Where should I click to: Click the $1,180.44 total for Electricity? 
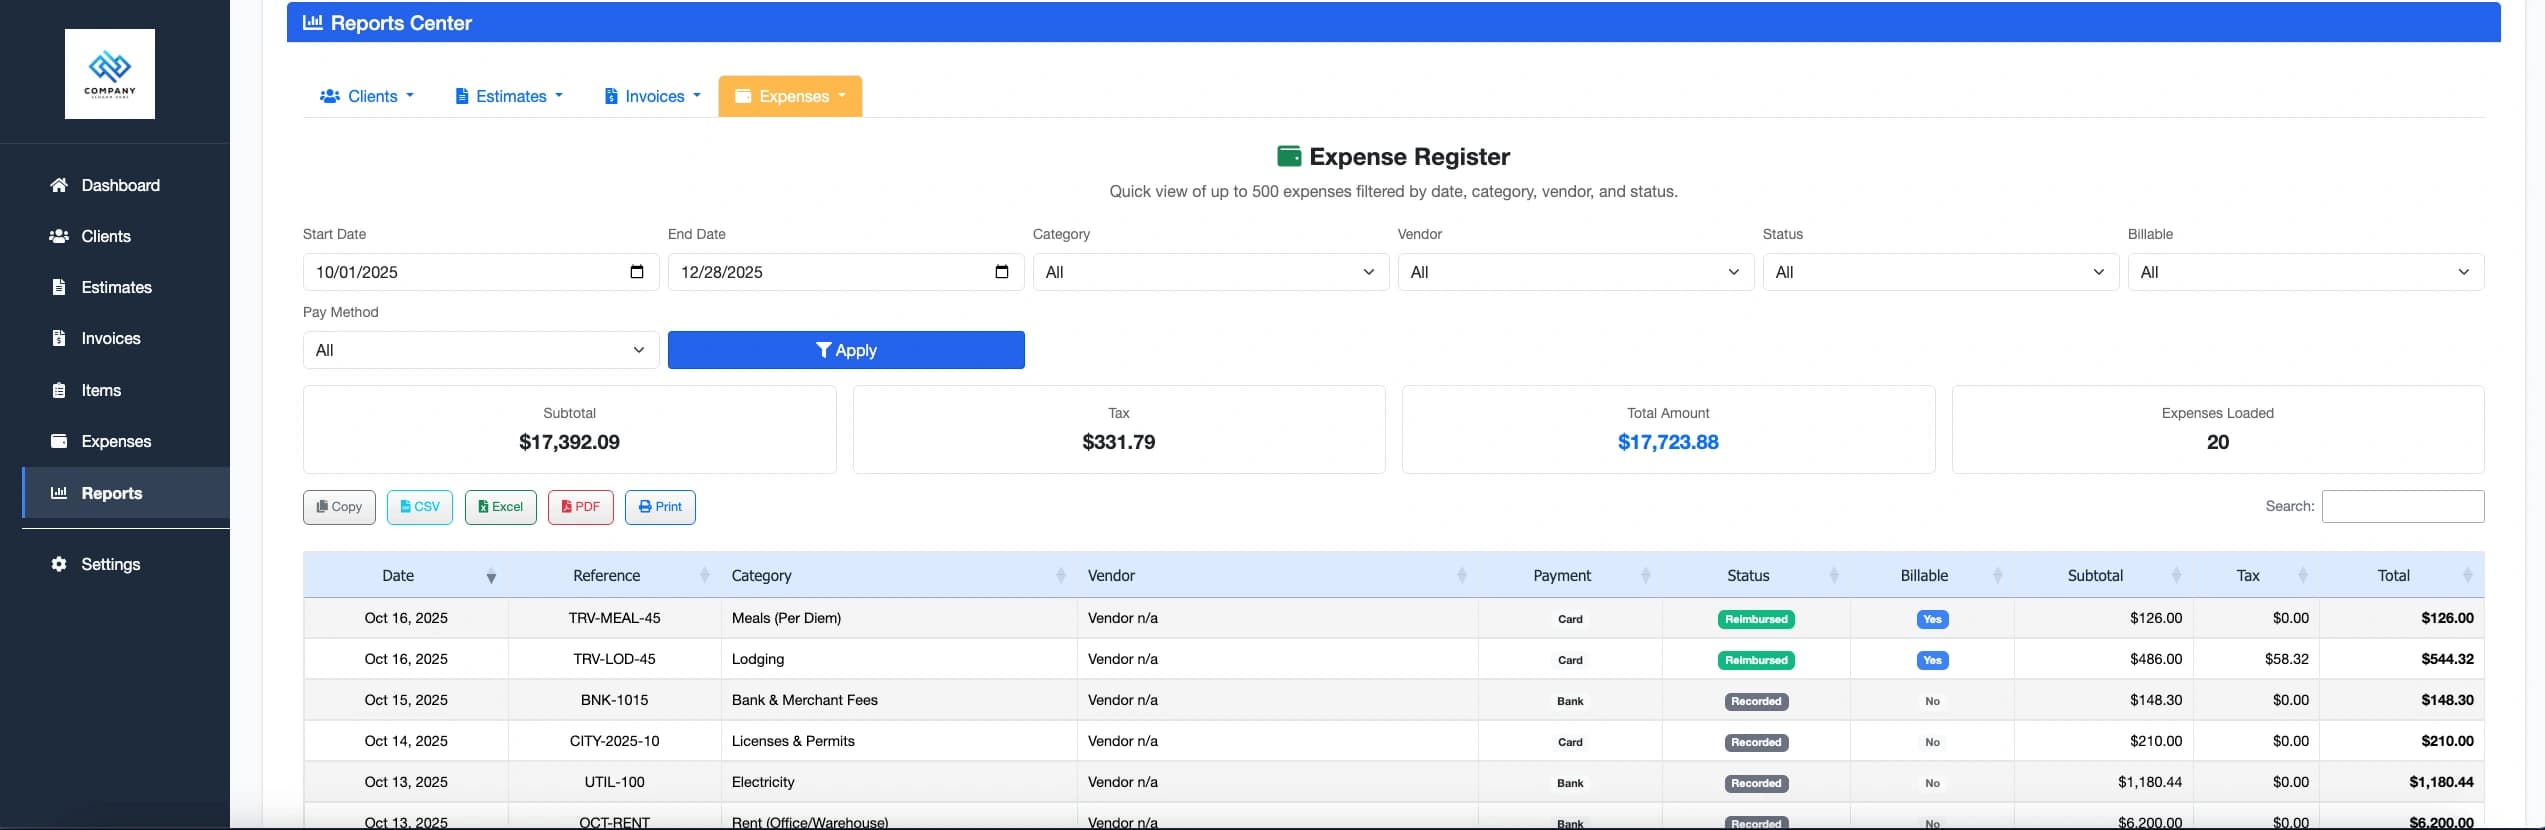pos(2441,782)
